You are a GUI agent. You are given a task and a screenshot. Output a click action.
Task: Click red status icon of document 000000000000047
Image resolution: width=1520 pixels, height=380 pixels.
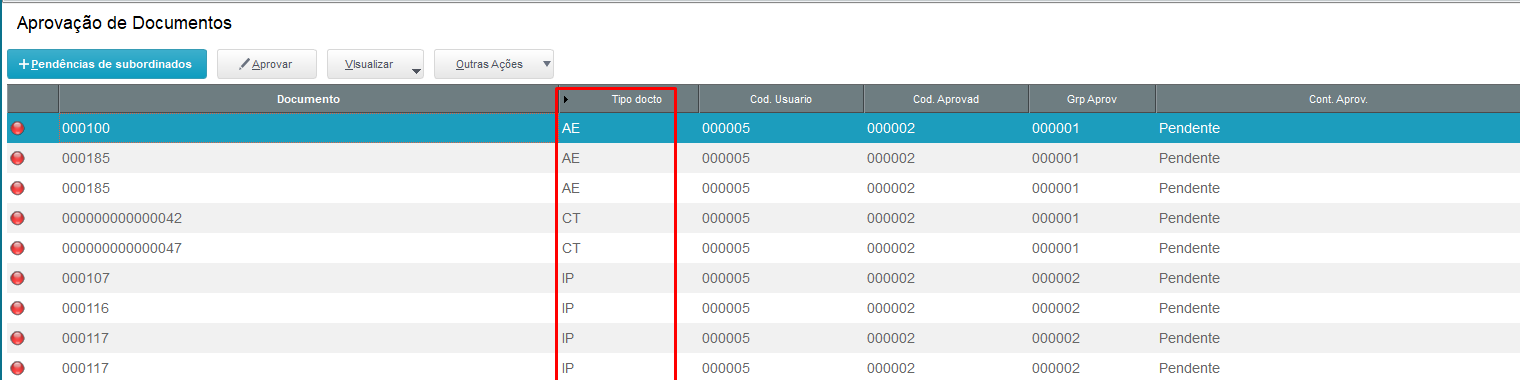coord(17,248)
